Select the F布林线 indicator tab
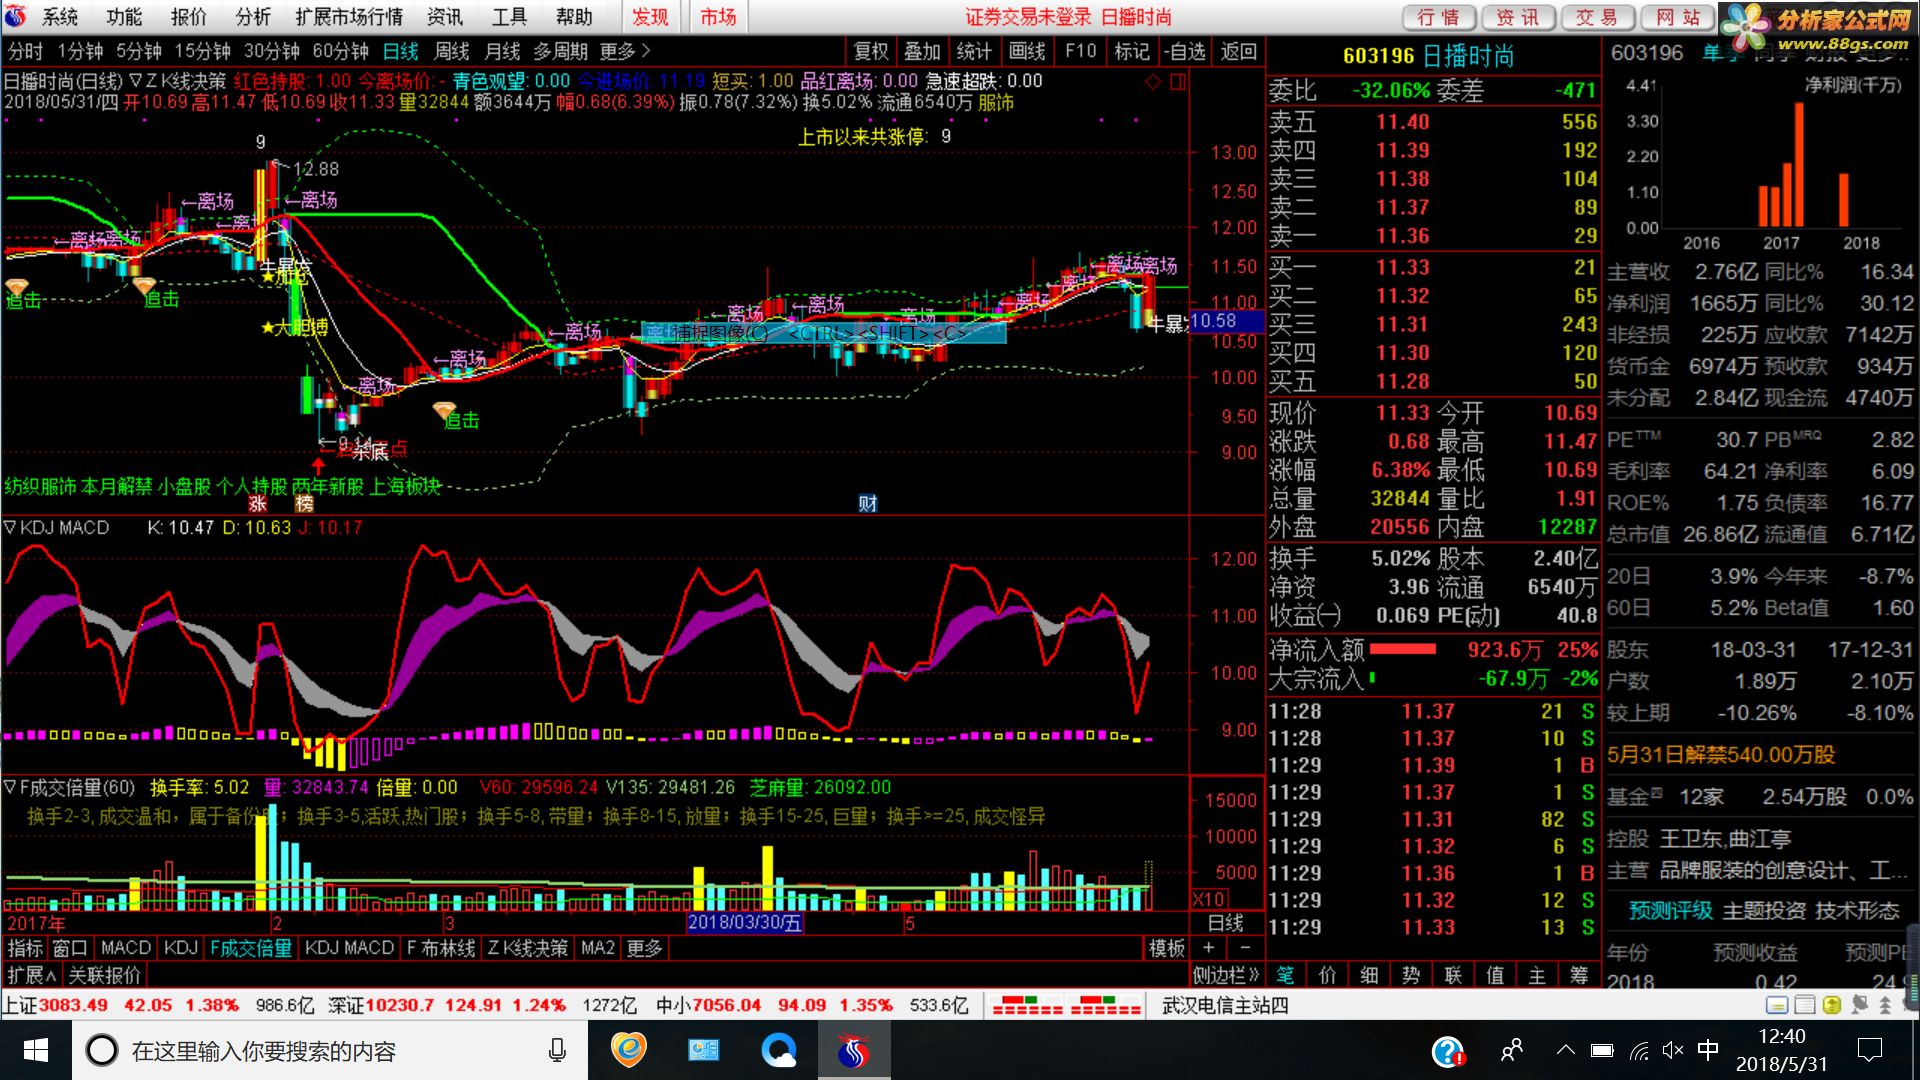 (x=441, y=948)
